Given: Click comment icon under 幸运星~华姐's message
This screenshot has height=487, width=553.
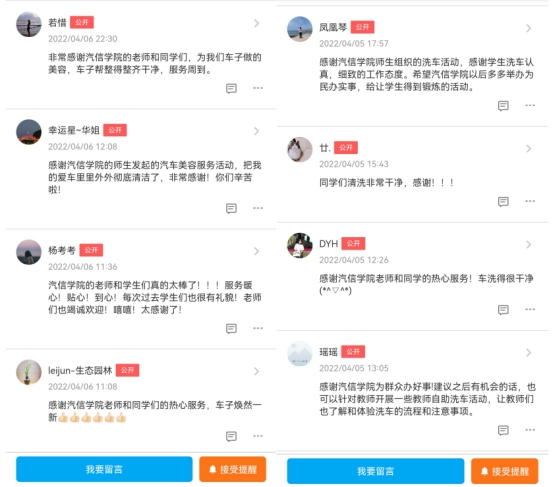Looking at the screenshot, I should 231,208.
